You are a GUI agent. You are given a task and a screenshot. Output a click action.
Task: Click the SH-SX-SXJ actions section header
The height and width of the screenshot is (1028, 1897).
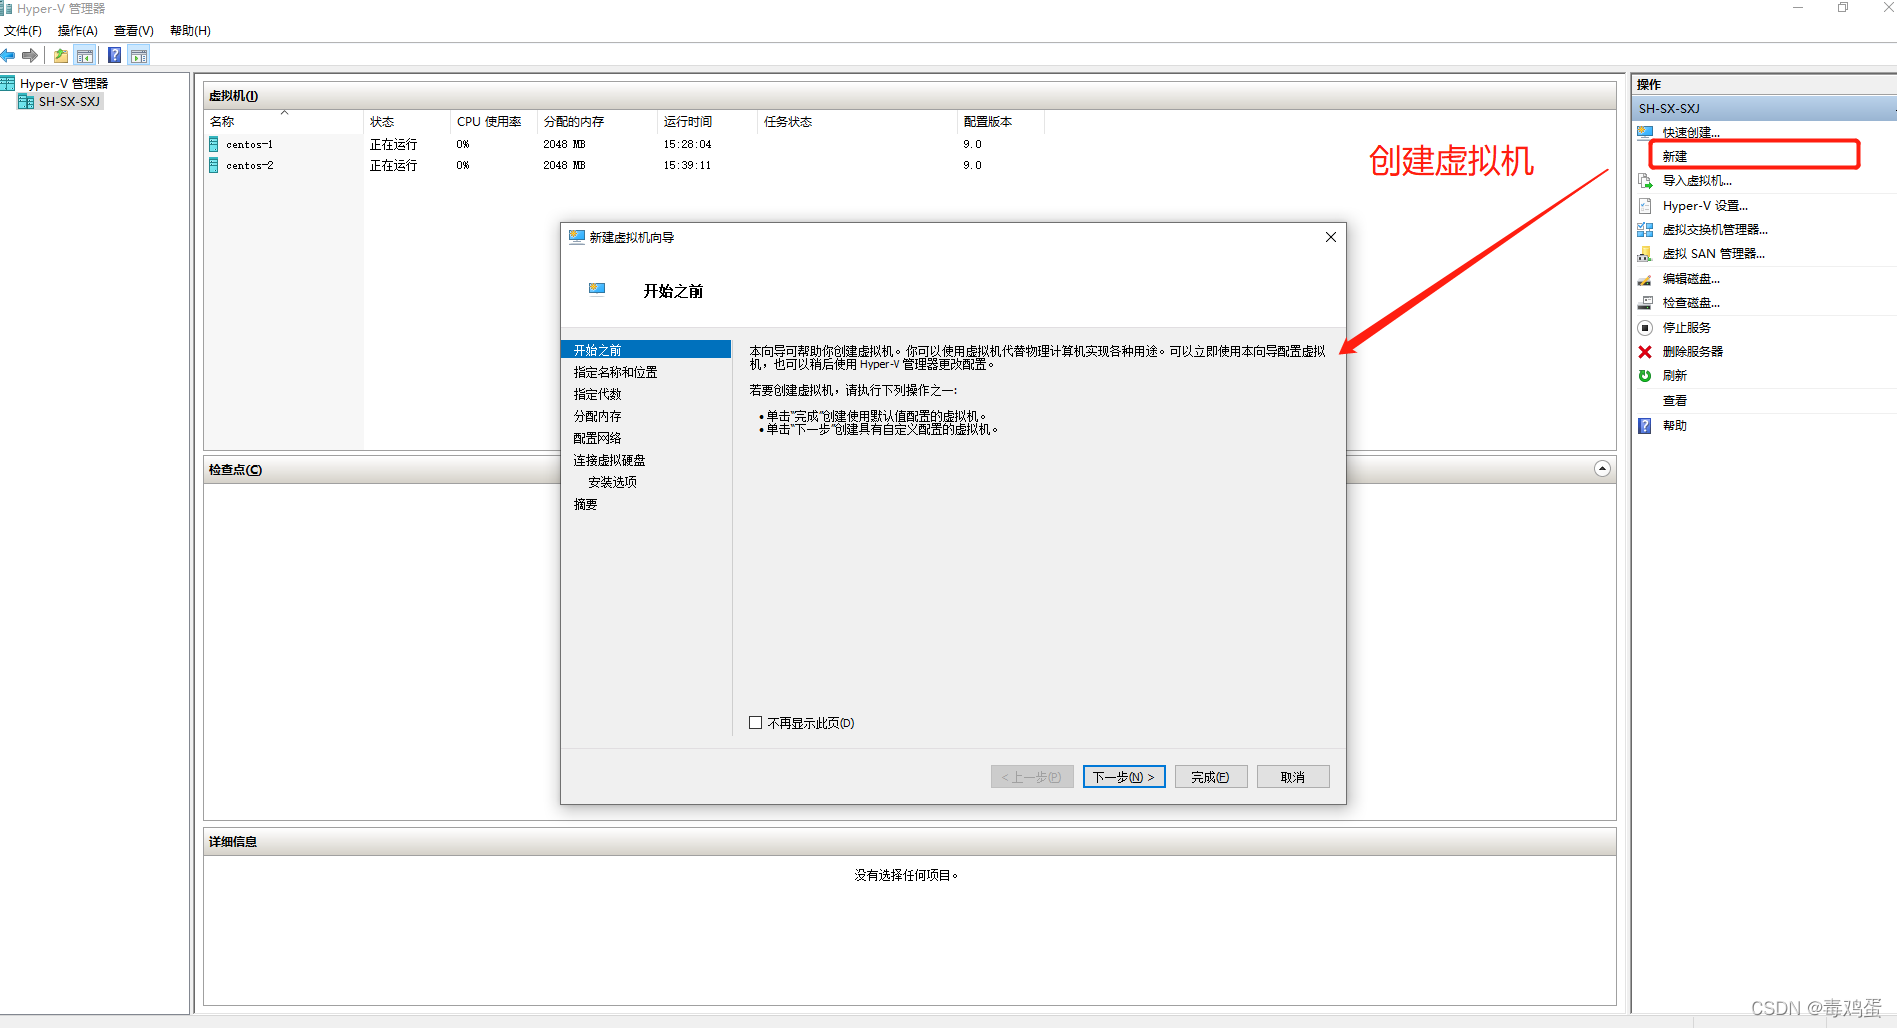pos(1764,108)
